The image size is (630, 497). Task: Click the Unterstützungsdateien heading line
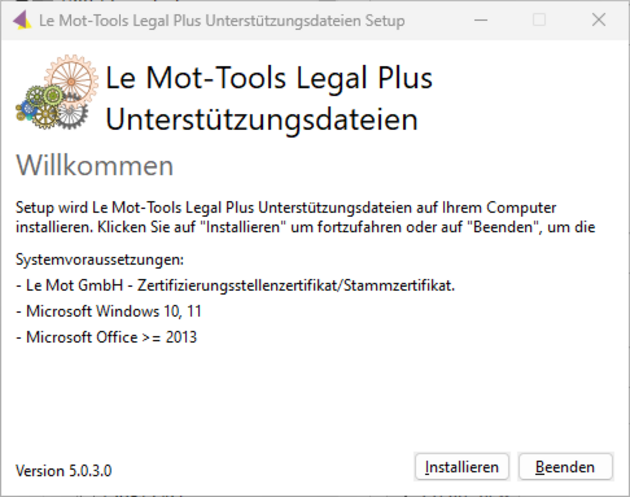point(262,120)
